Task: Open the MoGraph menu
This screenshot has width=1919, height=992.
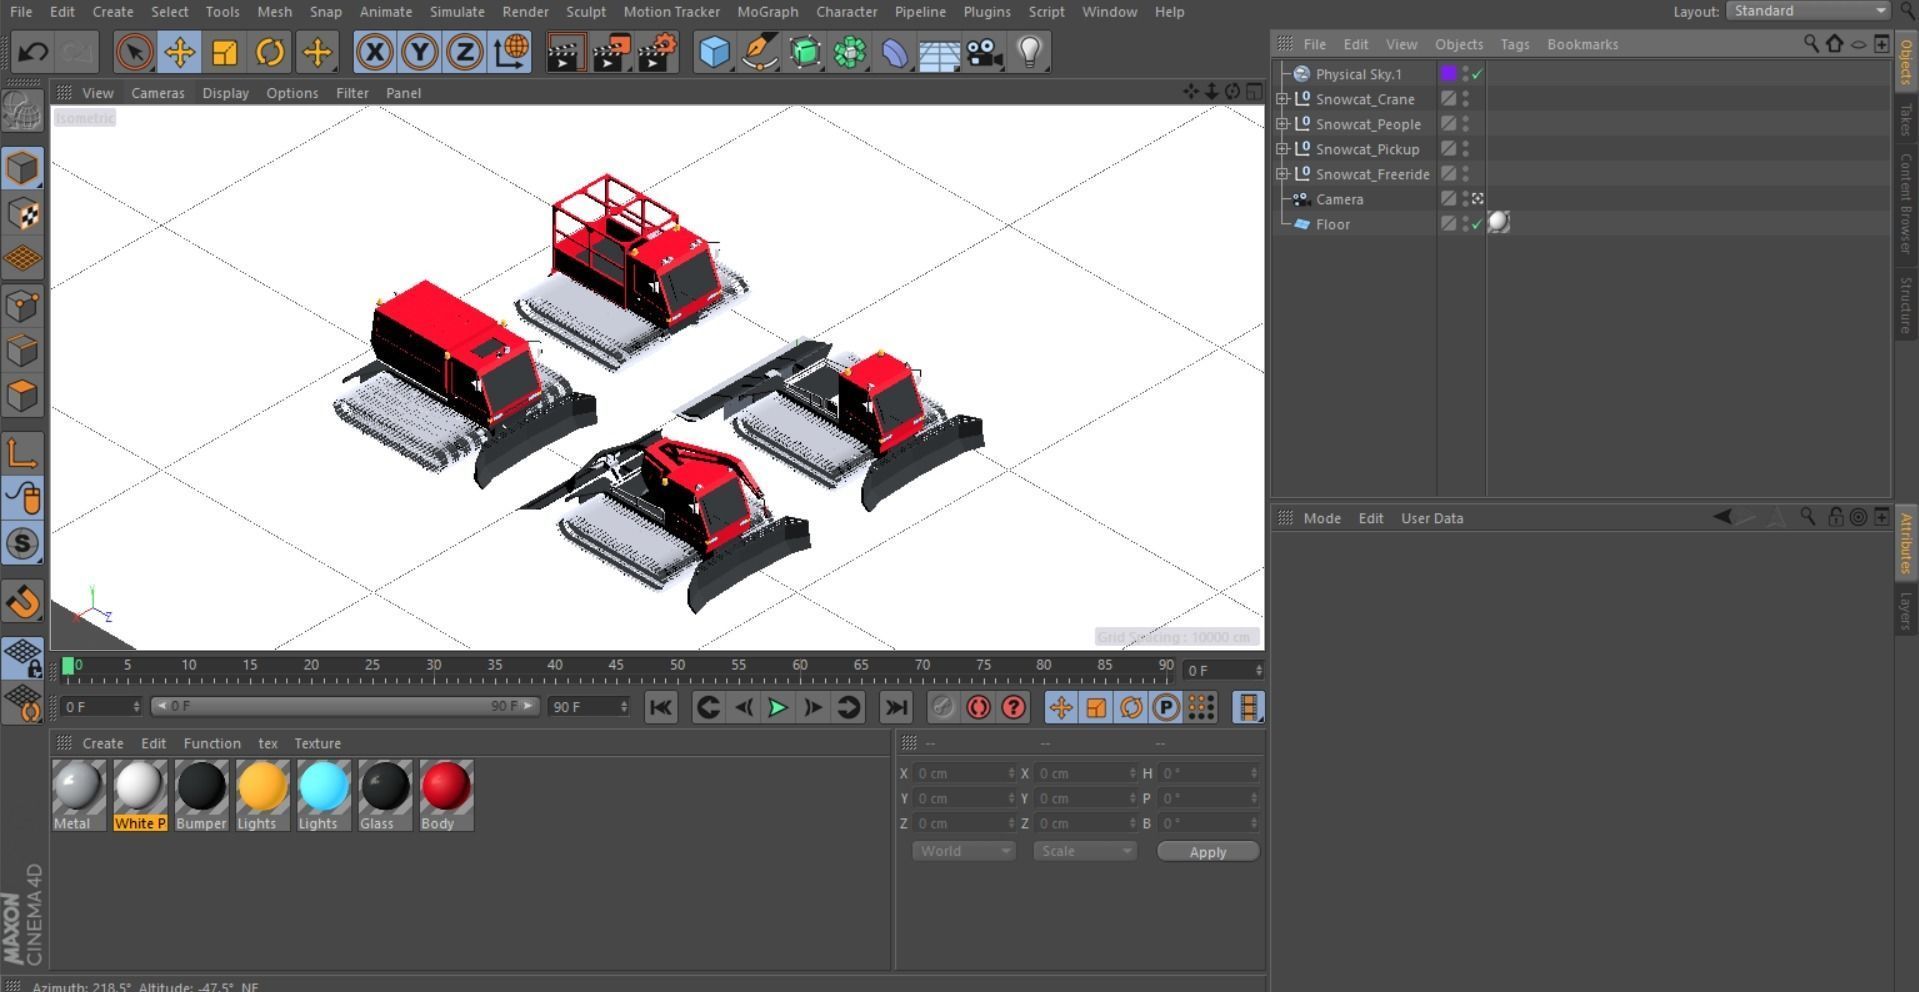Action: tap(767, 12)
